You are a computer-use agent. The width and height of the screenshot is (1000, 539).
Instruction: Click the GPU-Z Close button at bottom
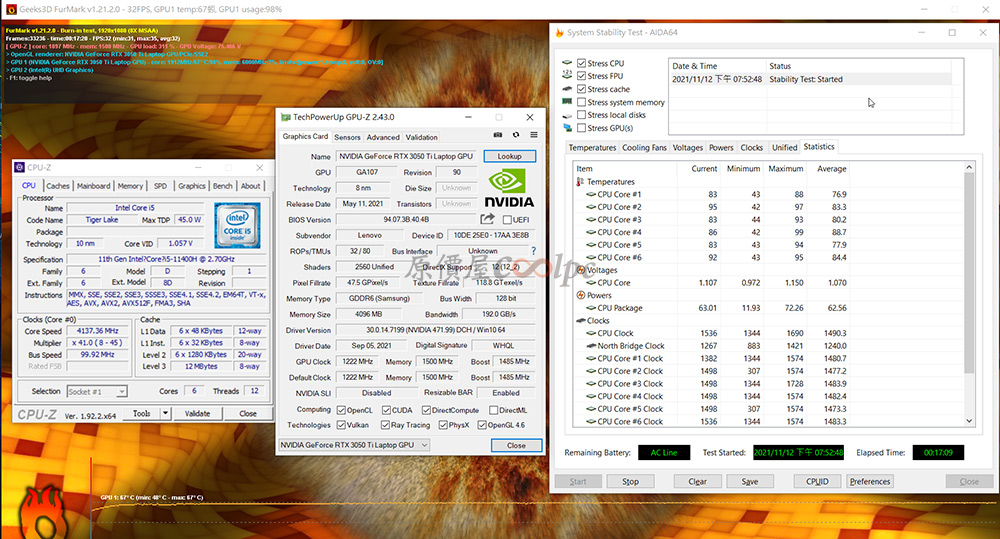516,445
